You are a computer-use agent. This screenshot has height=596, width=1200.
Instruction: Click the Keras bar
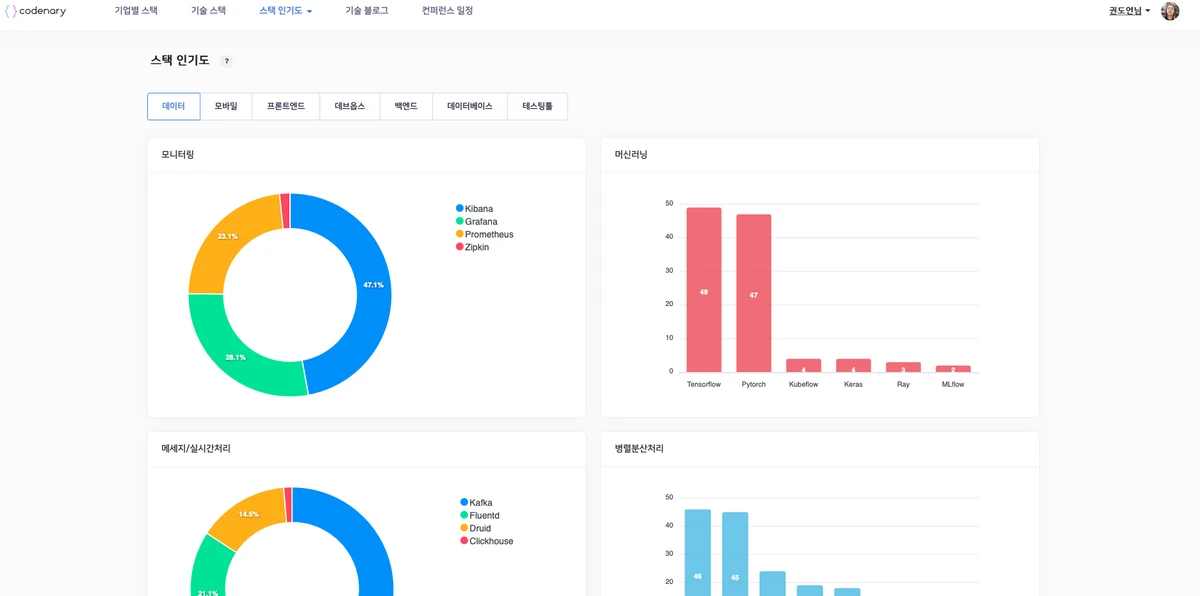coord(854,366)
